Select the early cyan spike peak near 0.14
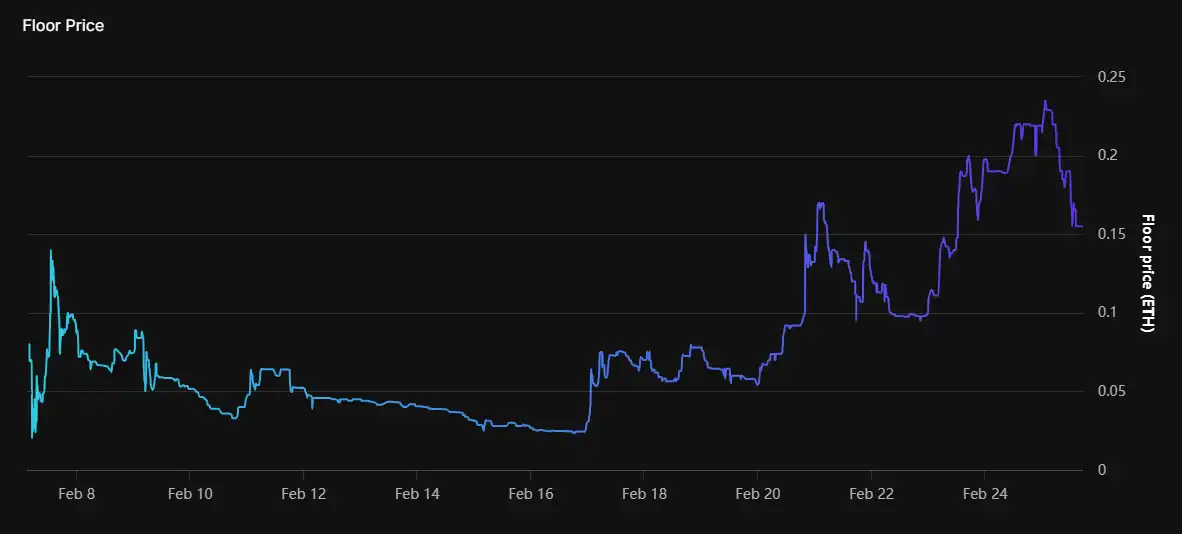The height and width of the screenshot is (534, 1182). point(50,251)
